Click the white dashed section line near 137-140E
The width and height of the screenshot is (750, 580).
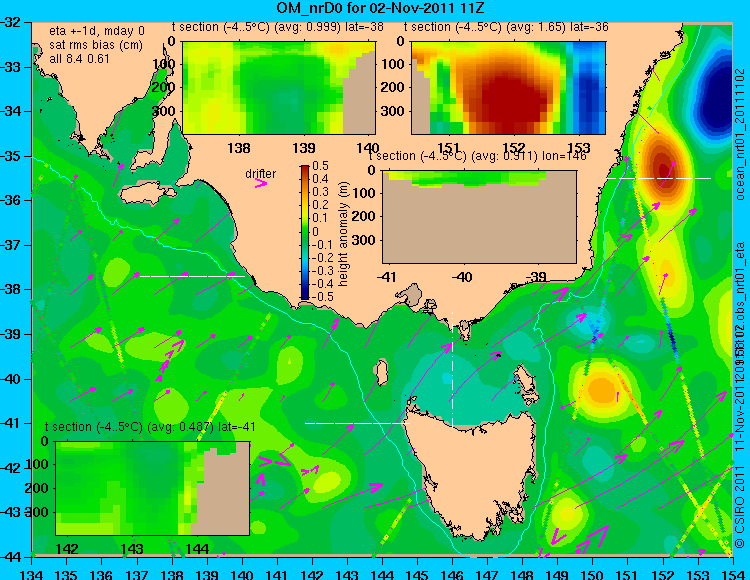click(192, 276)
